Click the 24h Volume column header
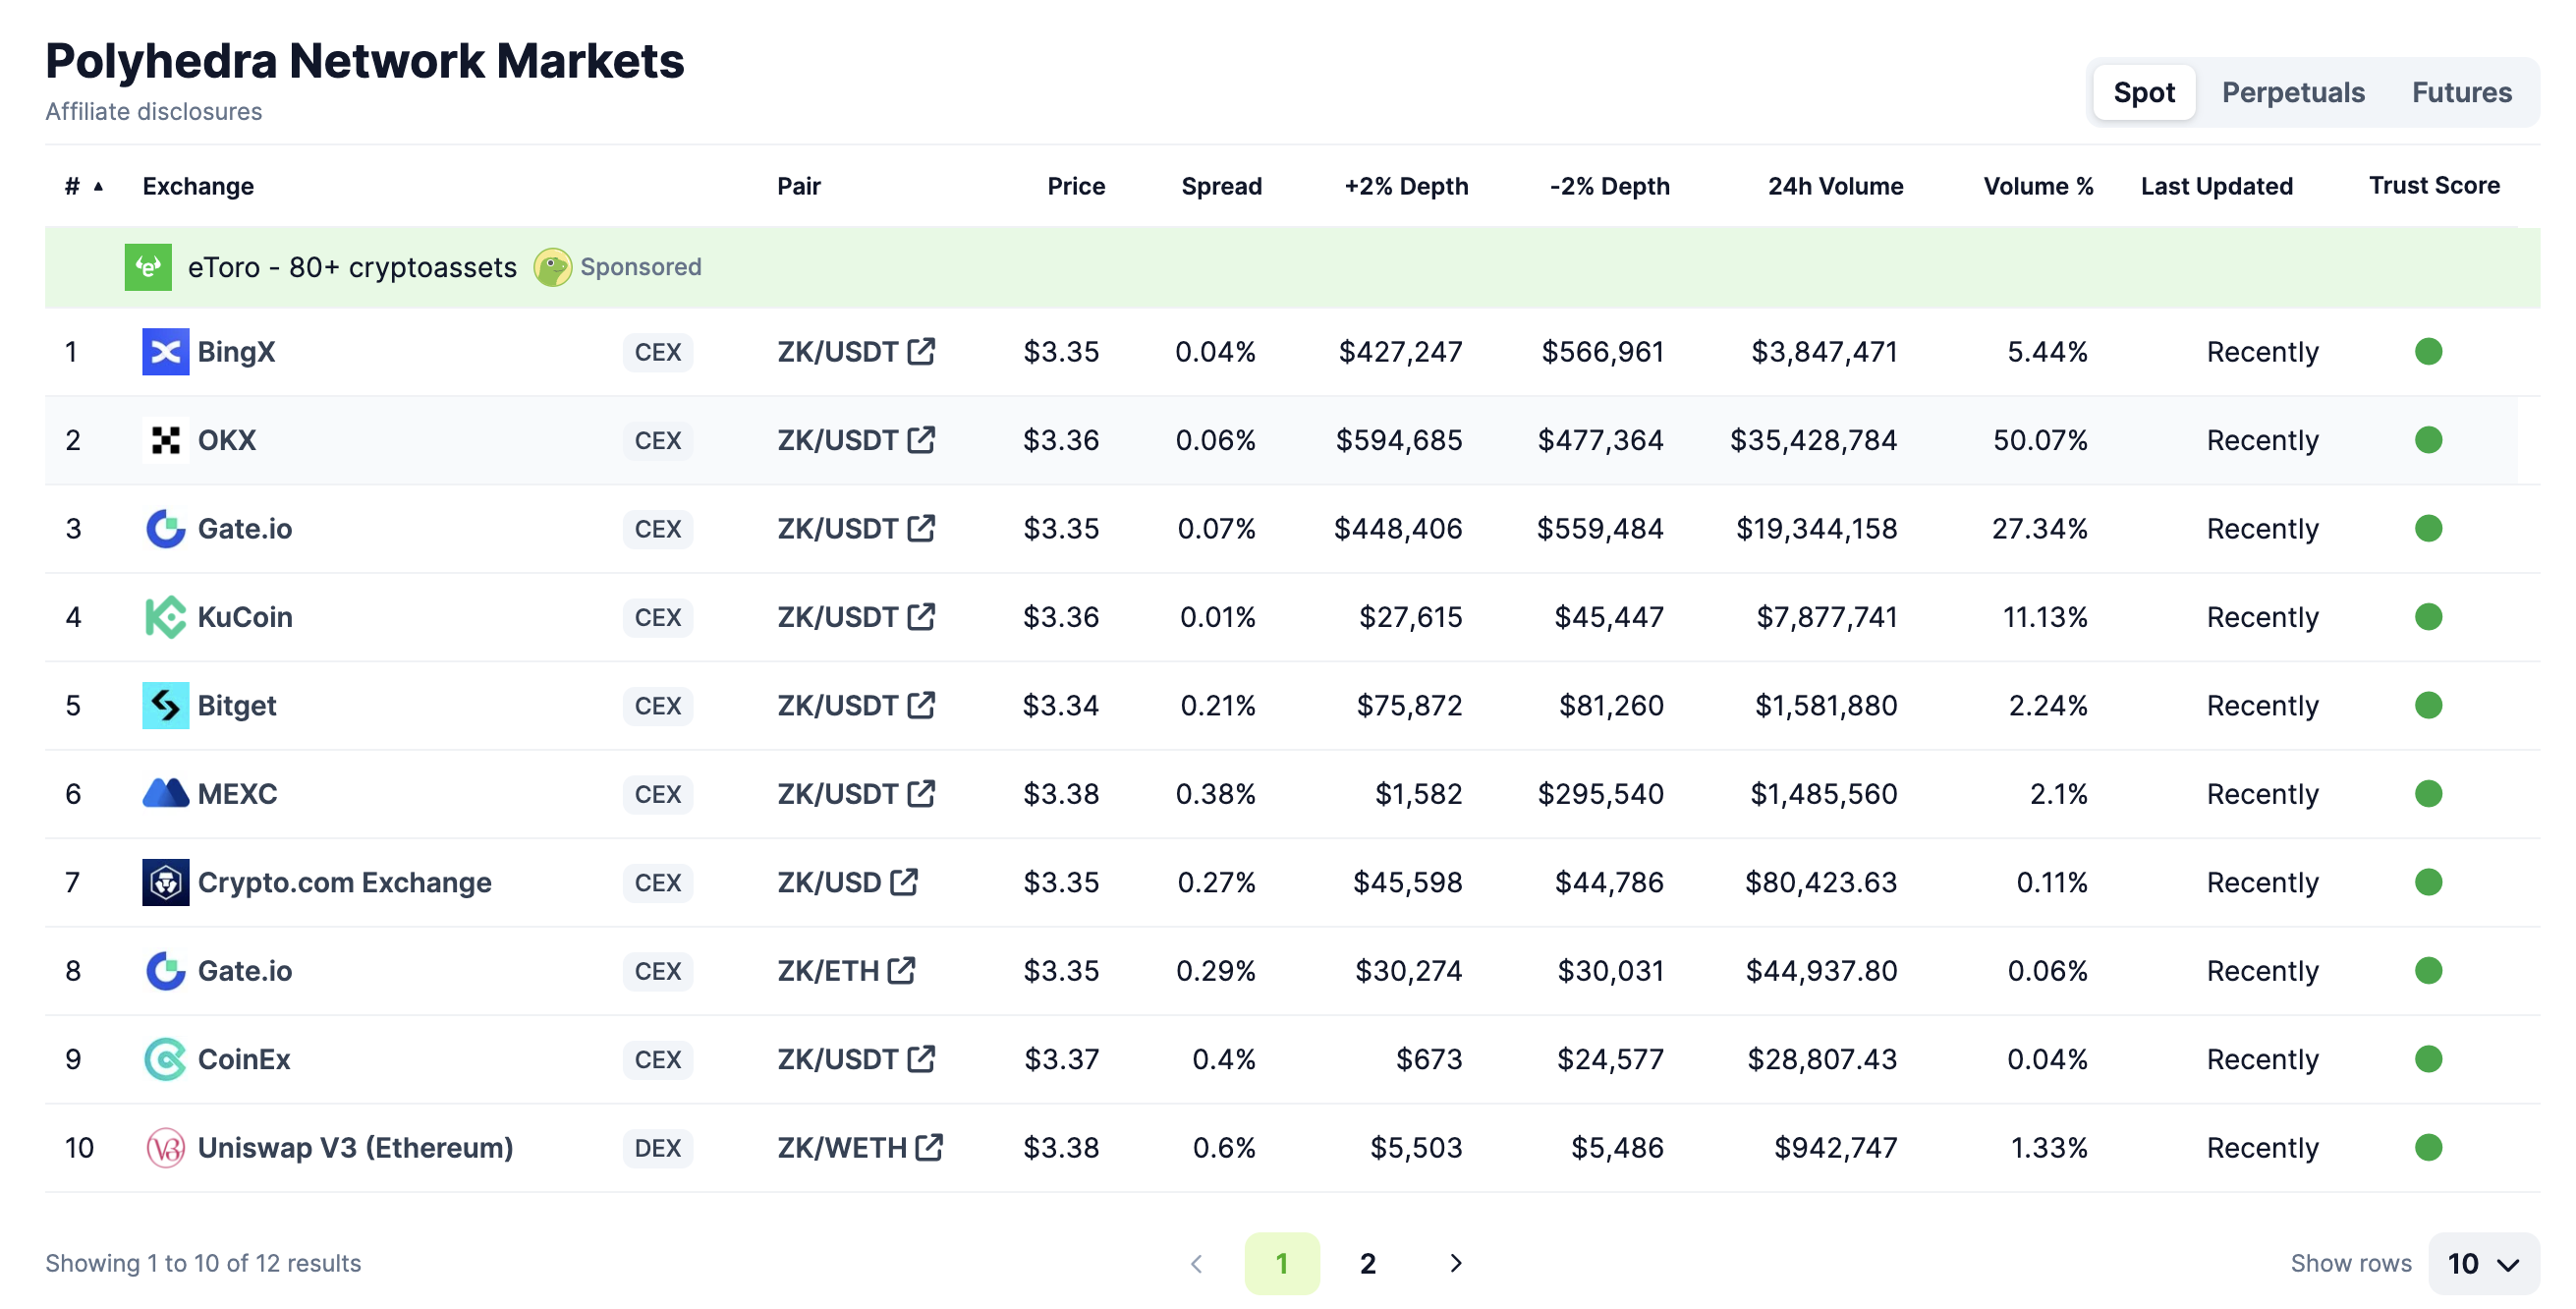 (x=1835, y=186)
